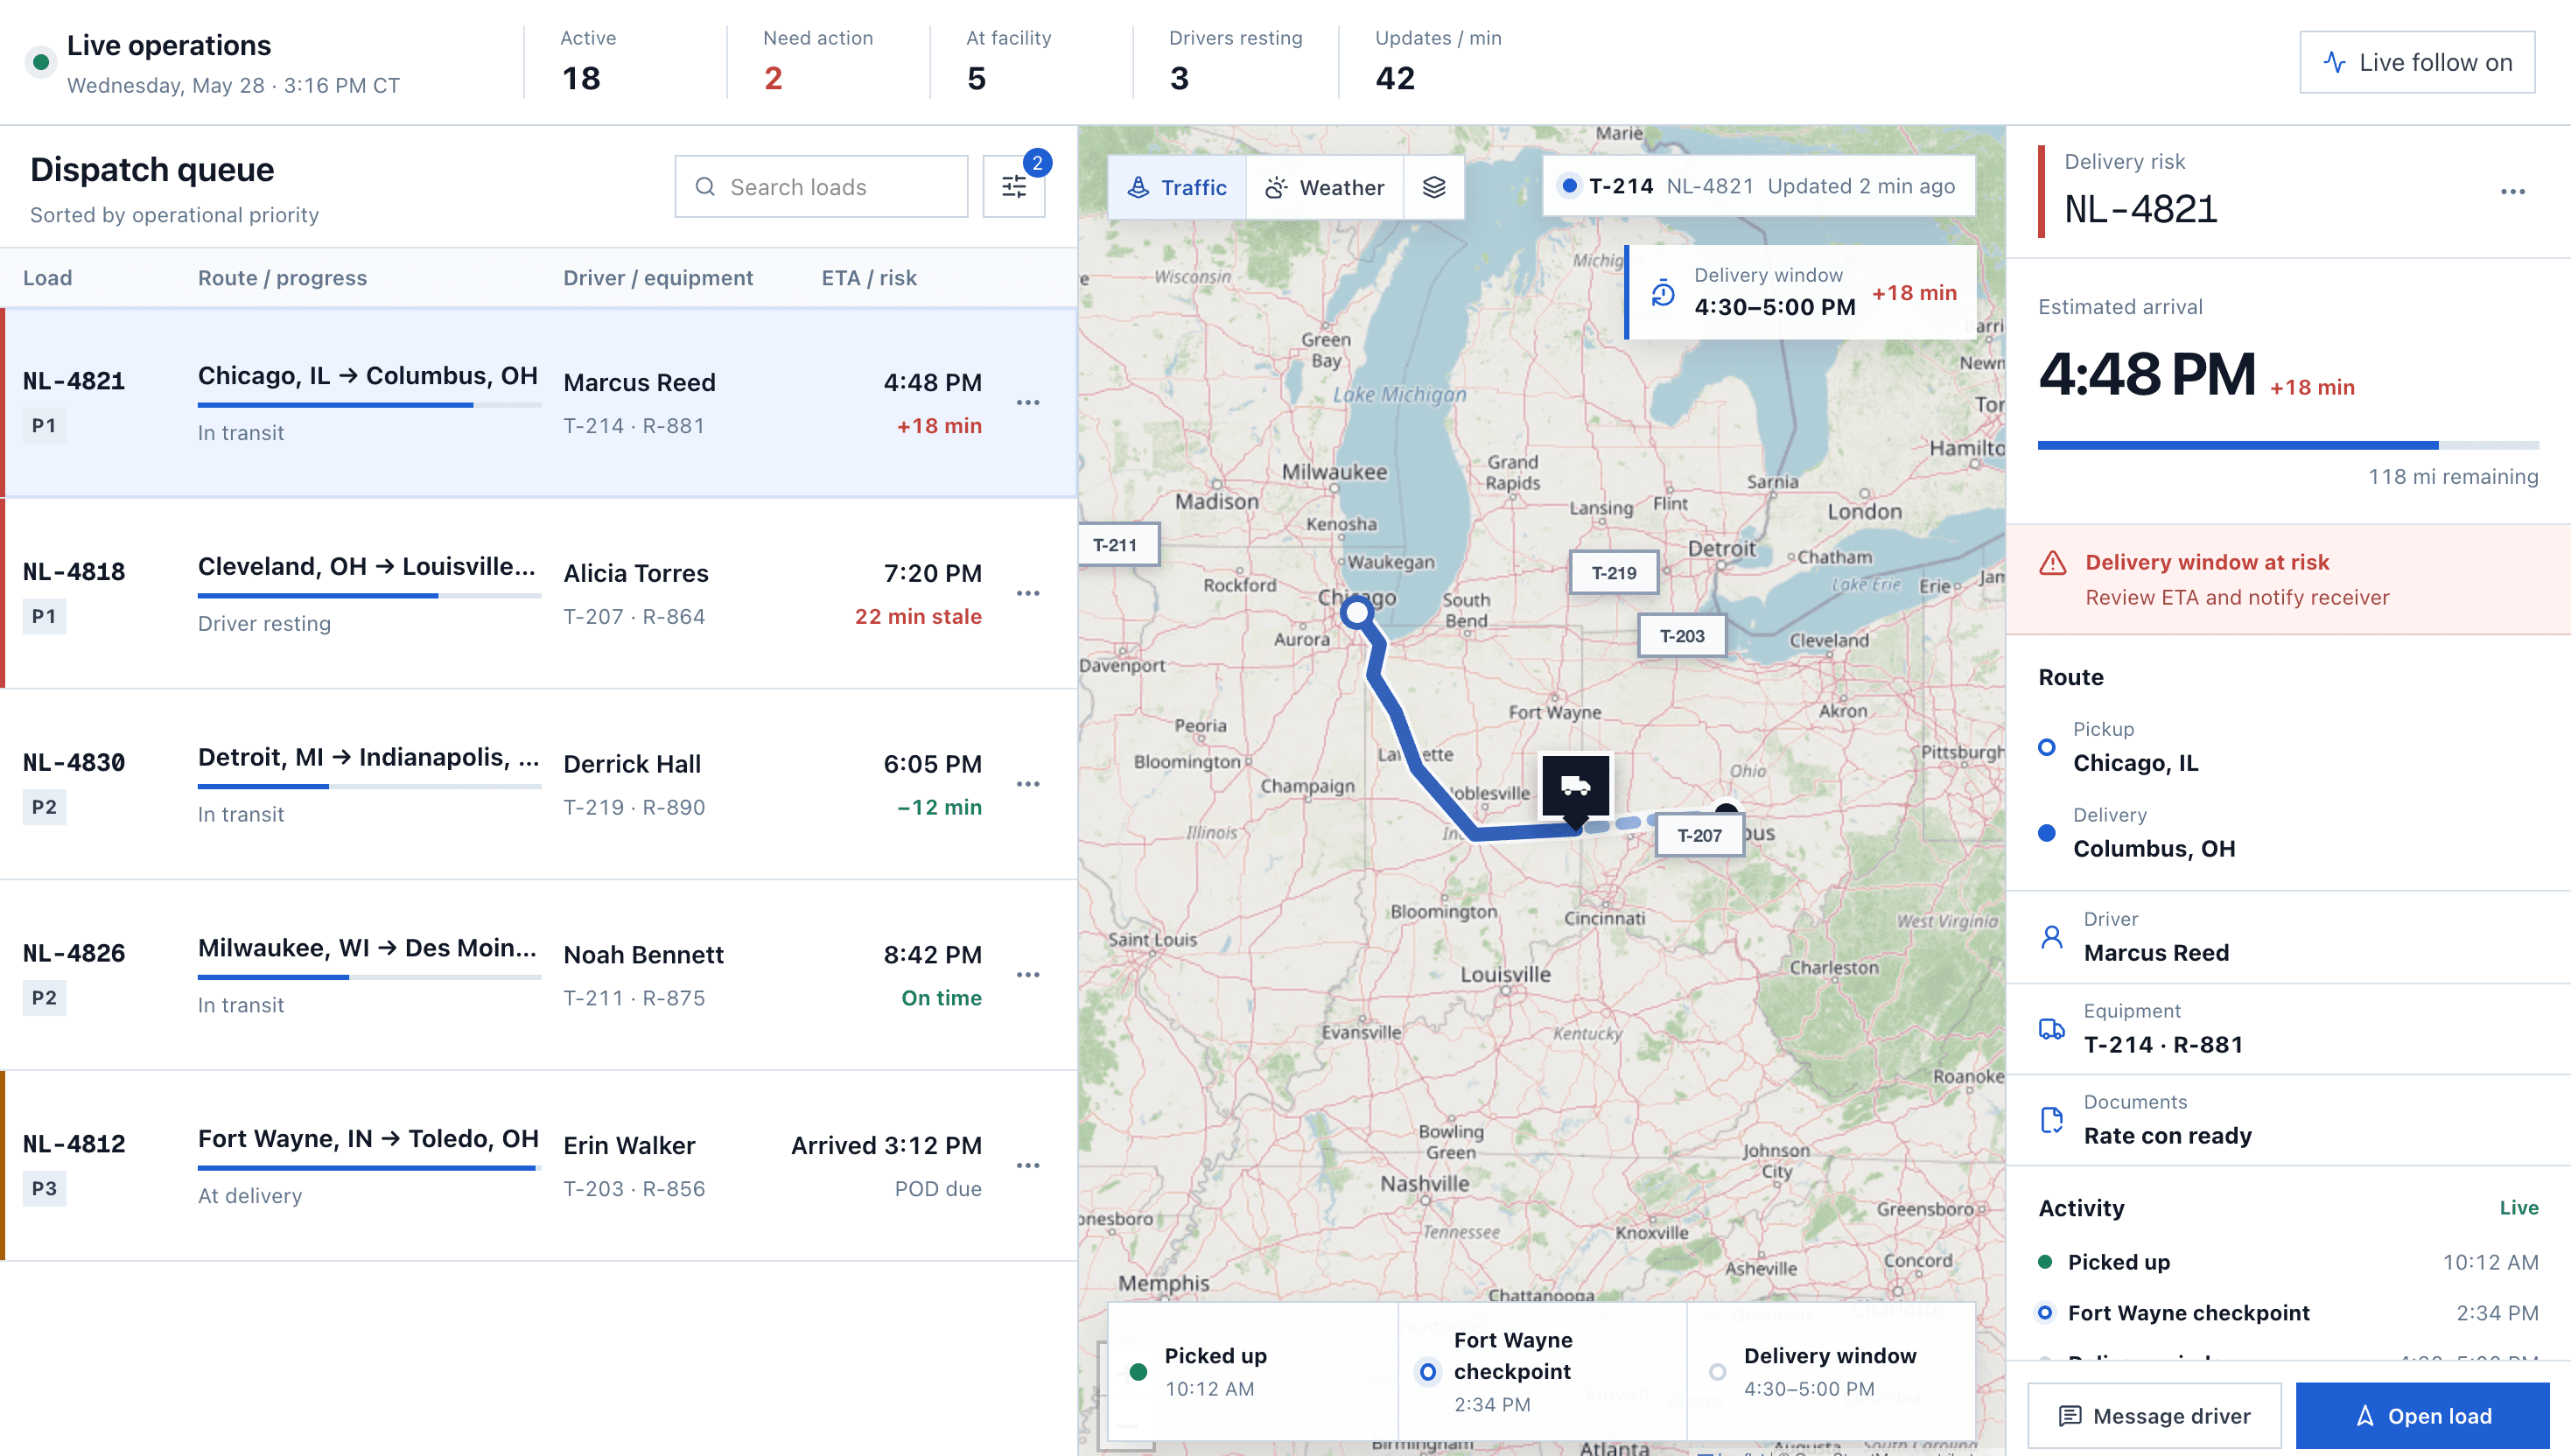Open more options for load NL-4826 row
The height and width of the screenshot is (1456, 2571).
1028,975
